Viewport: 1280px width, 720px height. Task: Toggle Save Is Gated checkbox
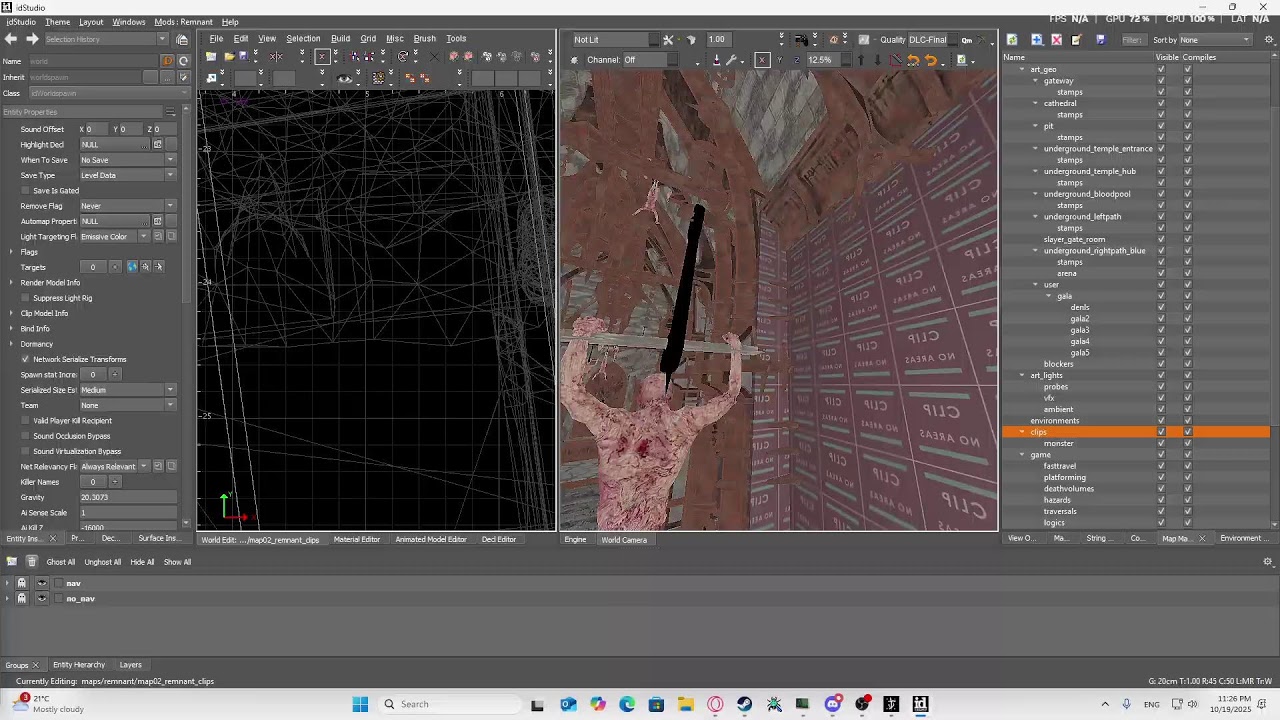click(x=25, y=190)
